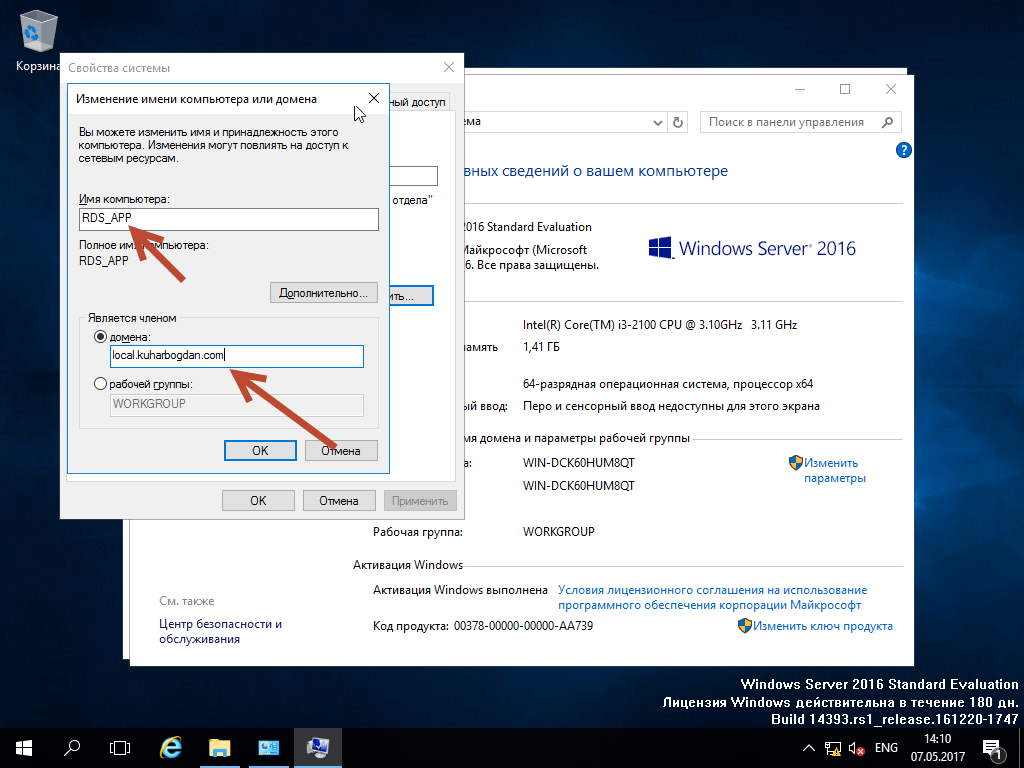Screen dimensions: 1024x768
Task: Switch ENG input language indicator
Action: click(886, 748)
